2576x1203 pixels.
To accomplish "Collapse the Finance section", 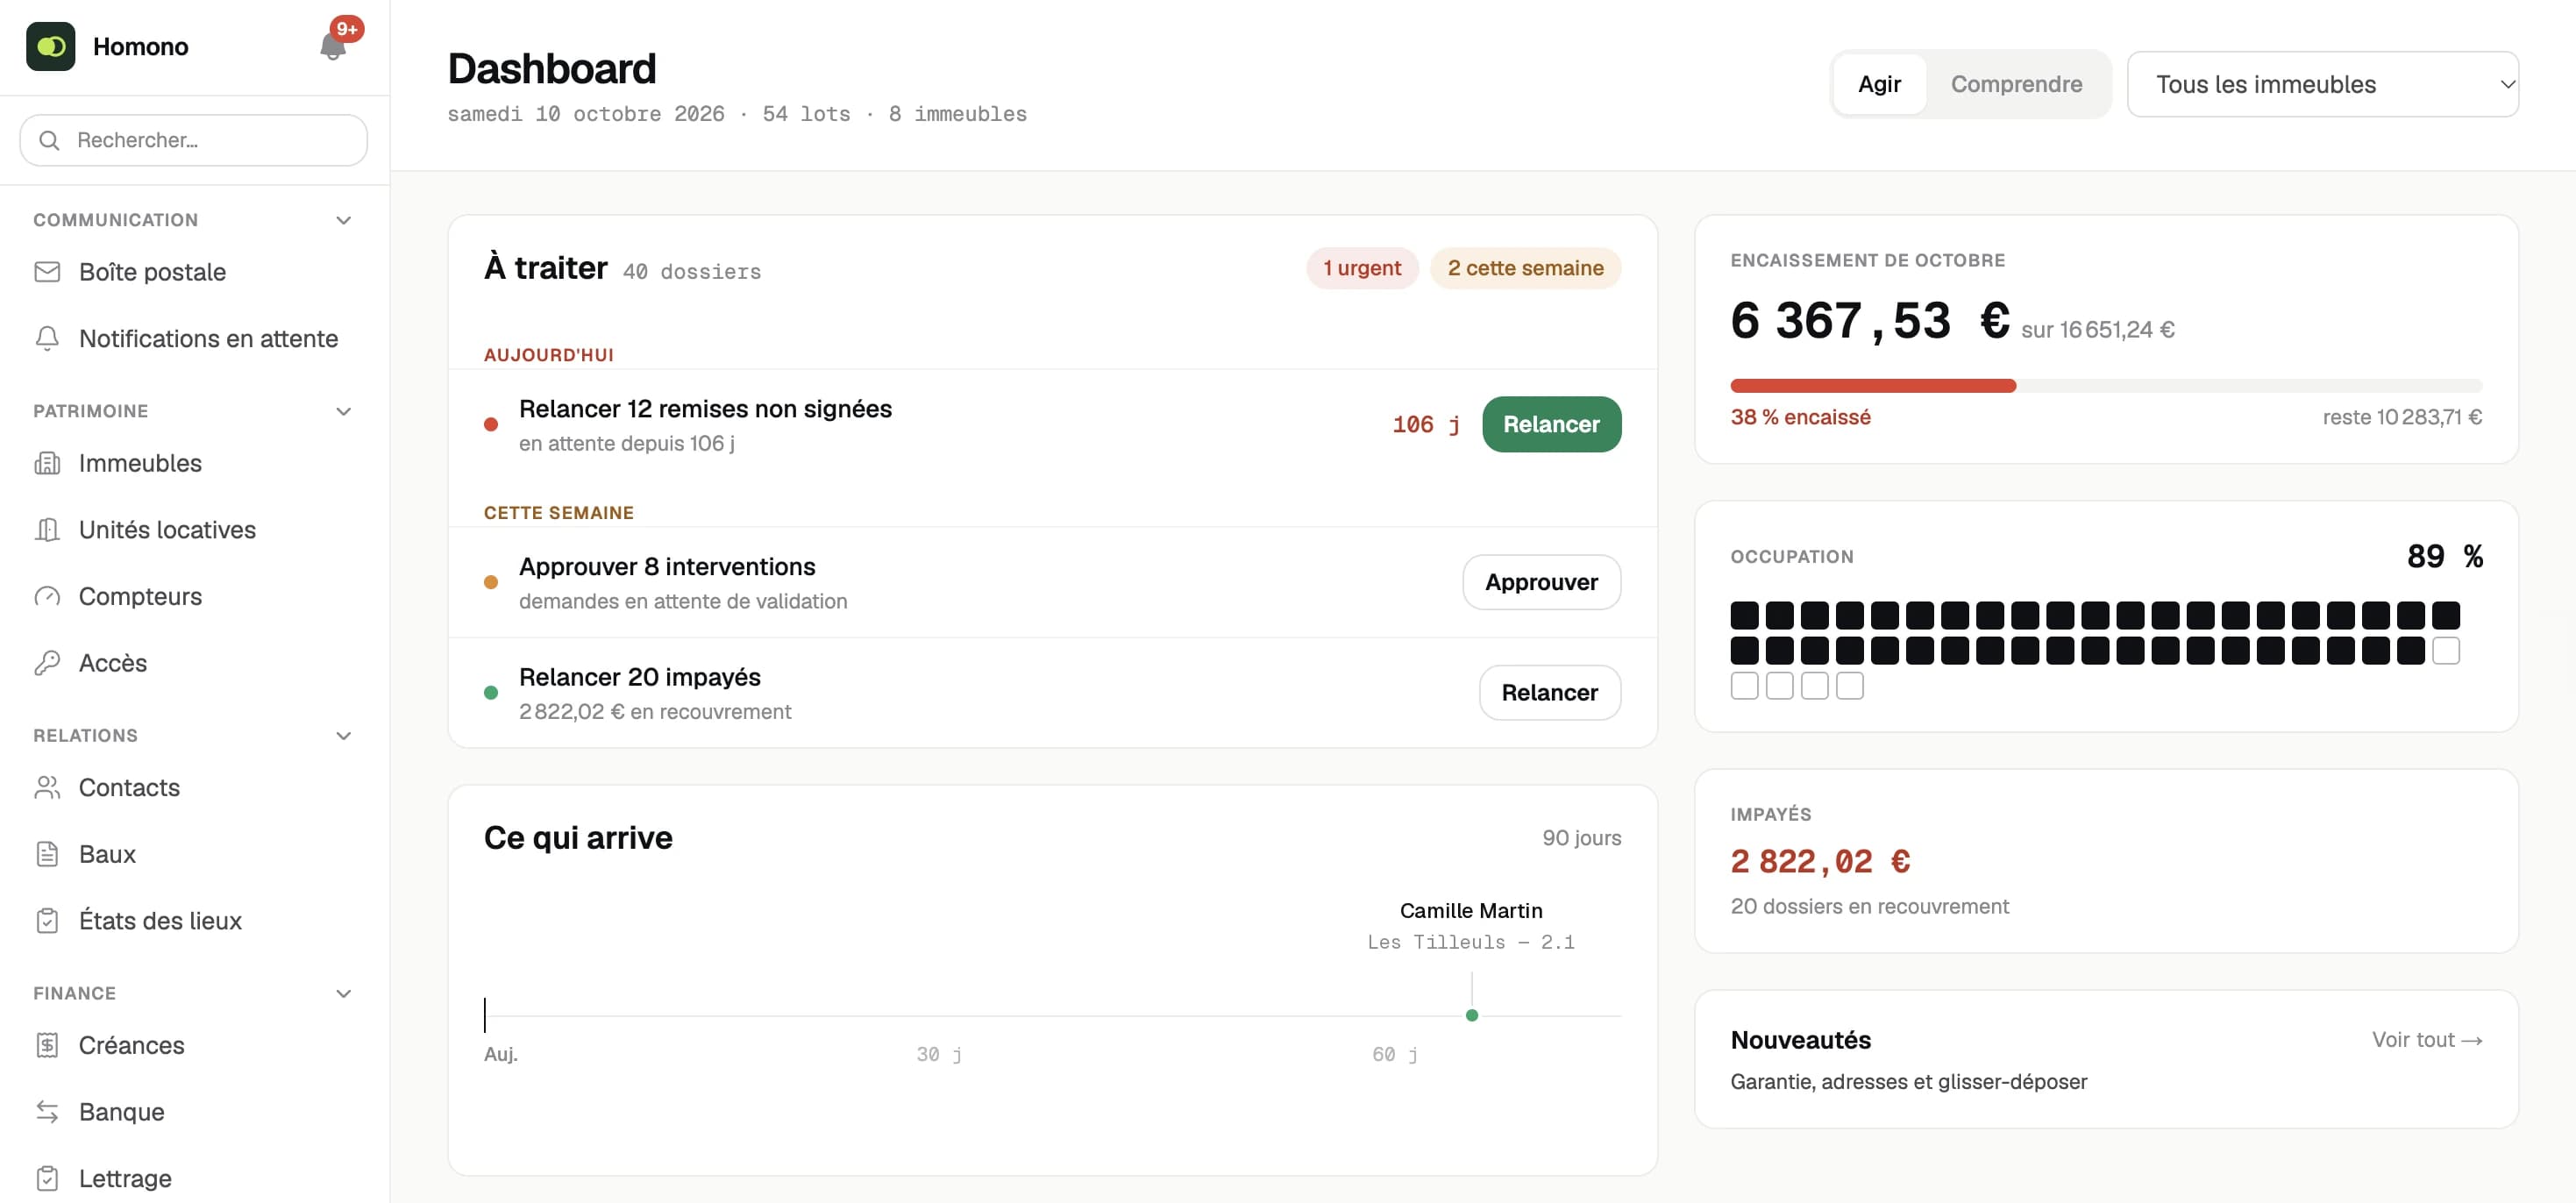I will click(x=343, y=994).
